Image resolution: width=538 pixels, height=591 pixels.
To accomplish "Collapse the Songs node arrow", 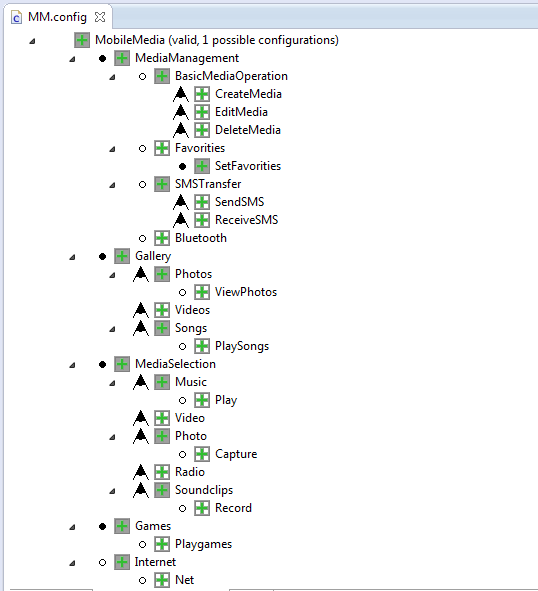I will click(x=112, y=329).
